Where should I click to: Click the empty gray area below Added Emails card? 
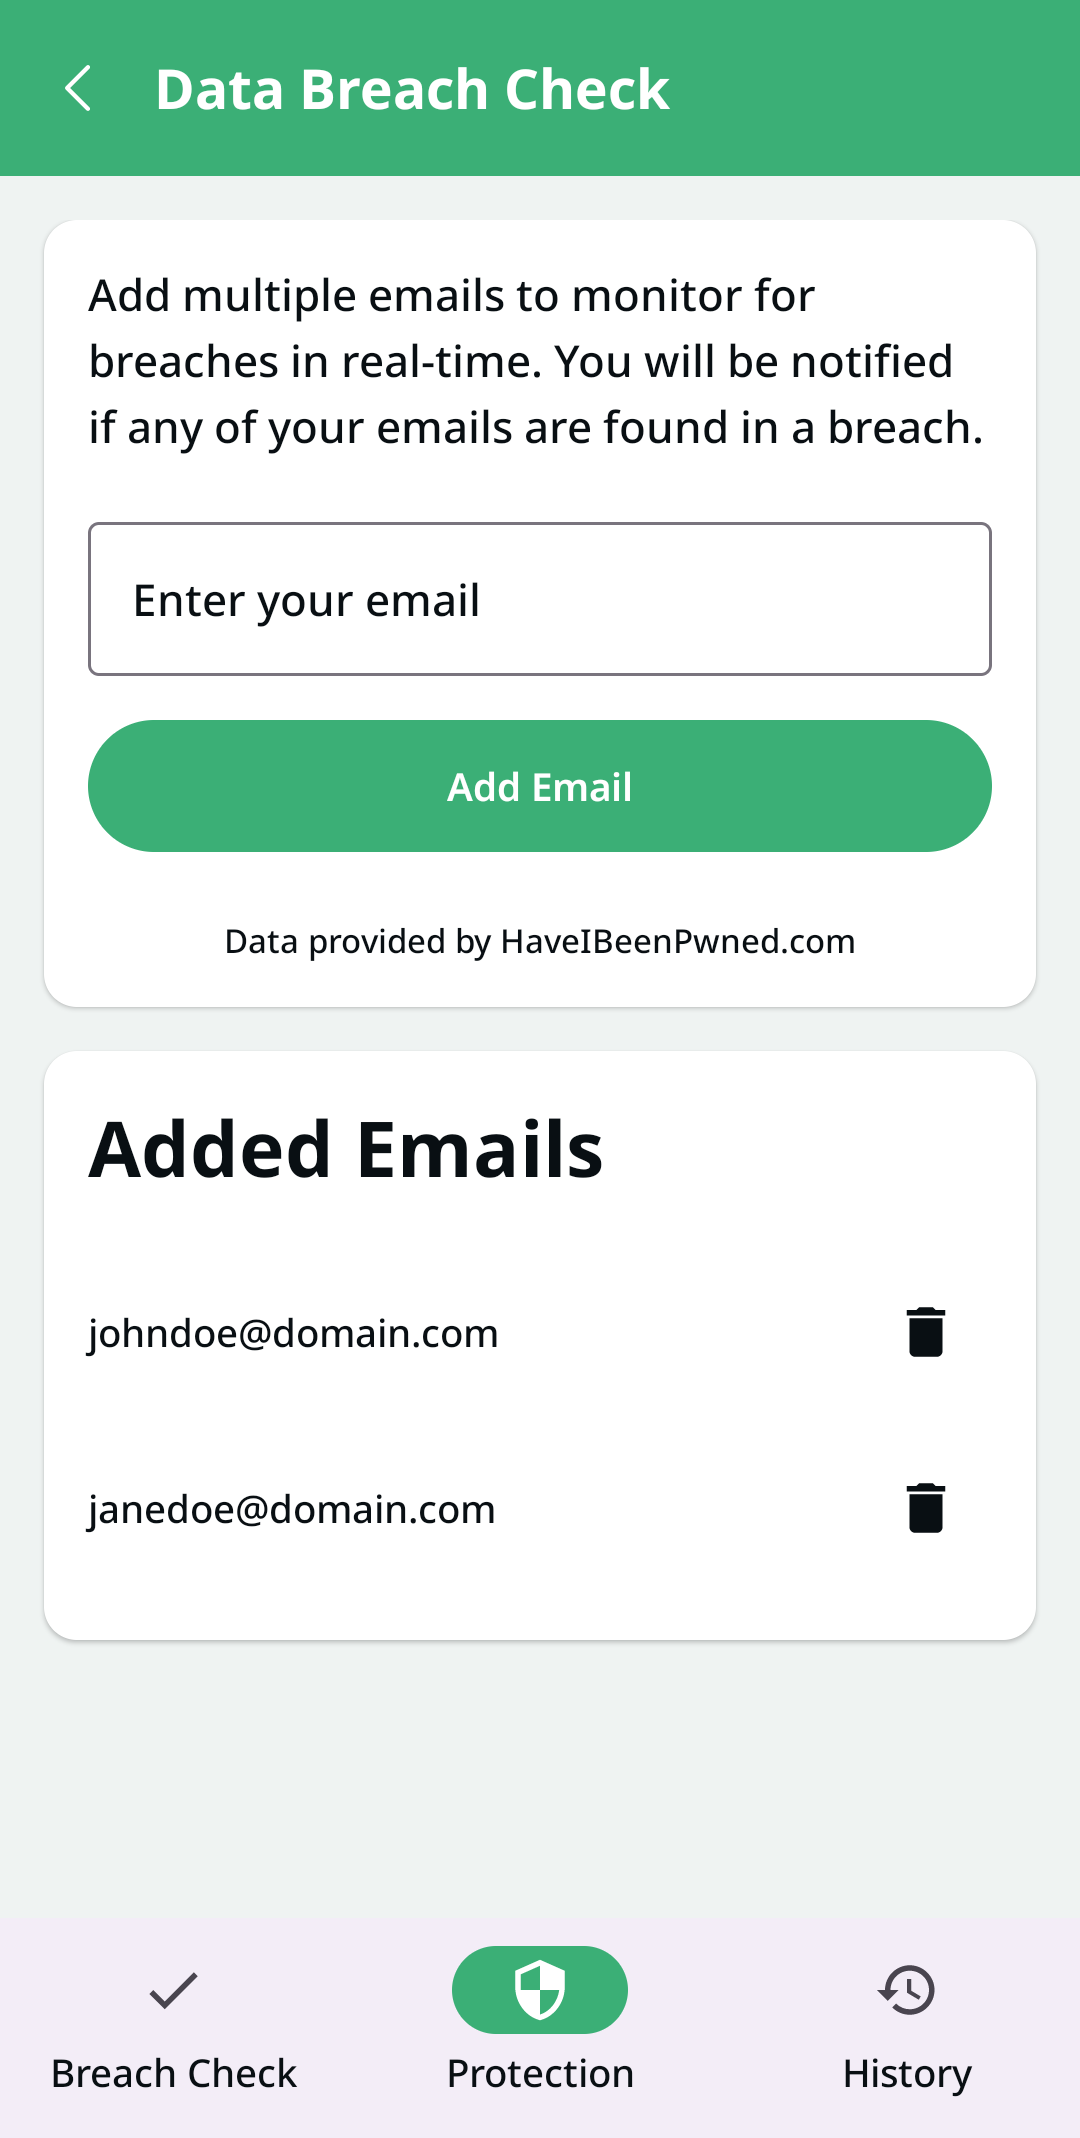point(540,1780)
